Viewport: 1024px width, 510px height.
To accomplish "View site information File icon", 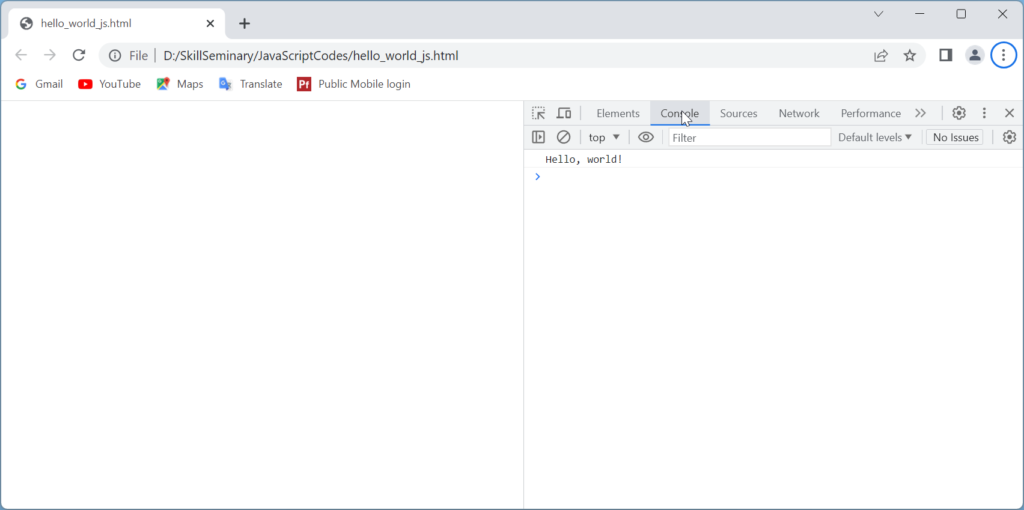I will point(129,56).
